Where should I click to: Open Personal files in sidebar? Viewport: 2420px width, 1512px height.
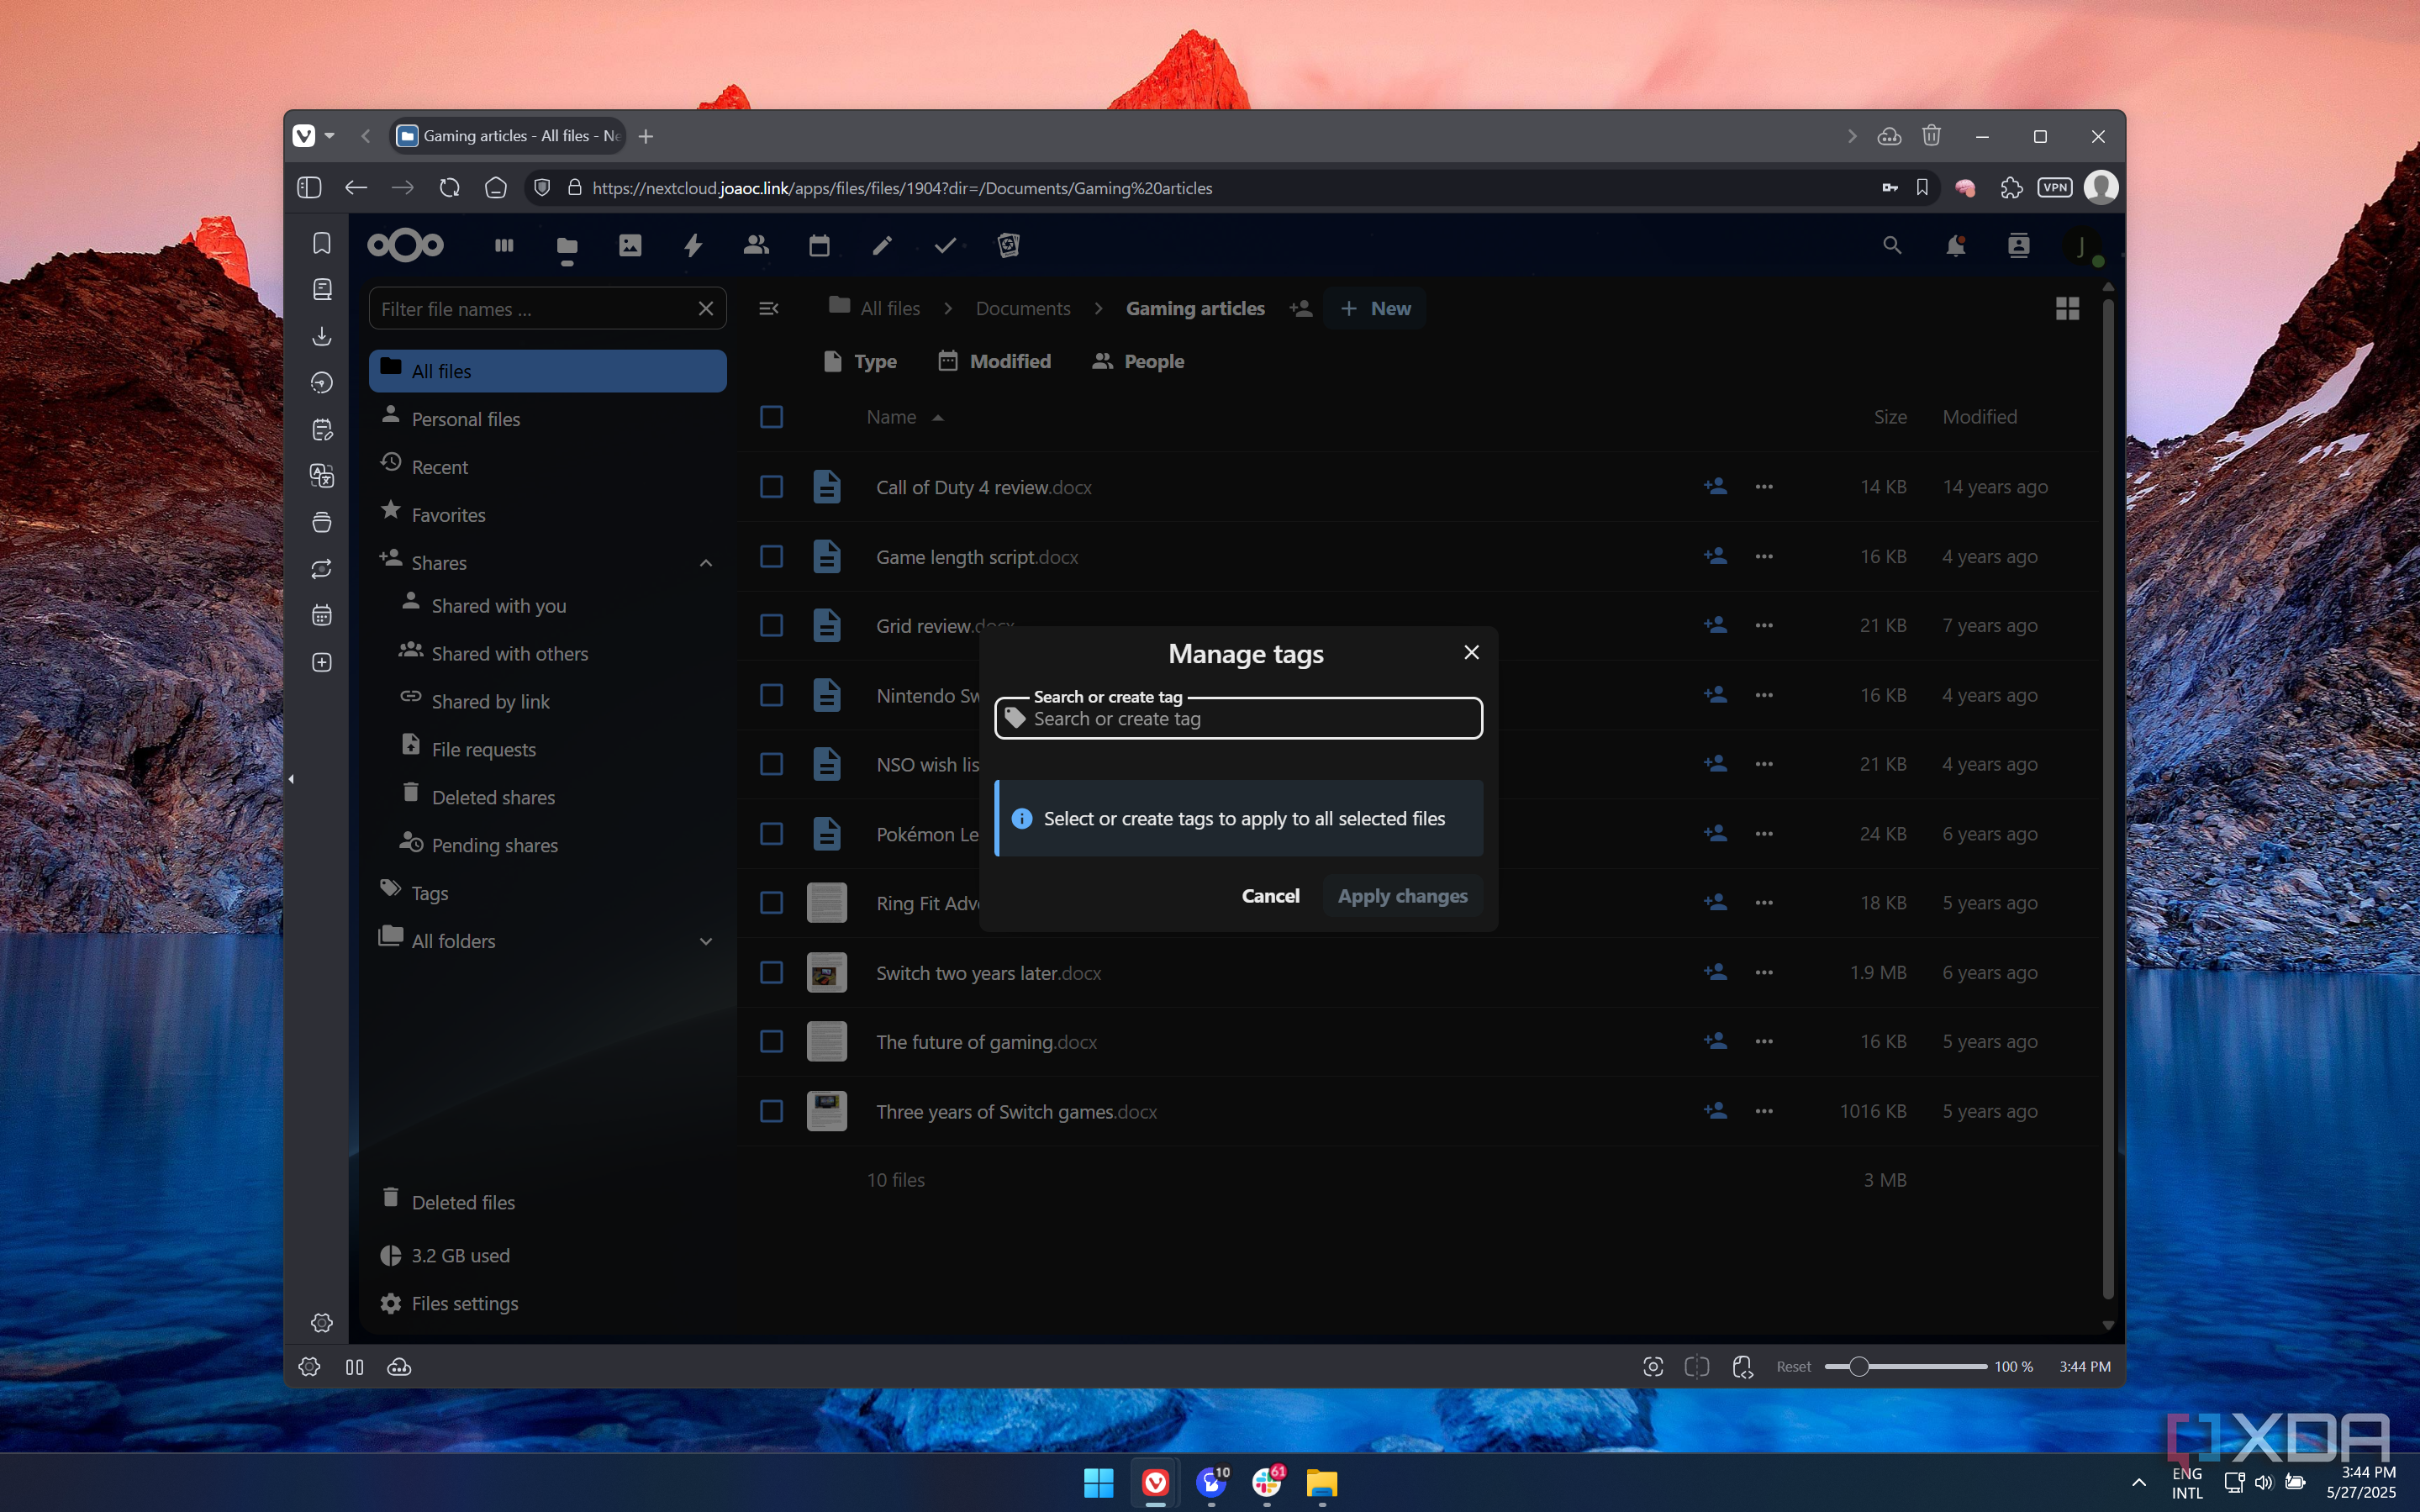[548, 419]
